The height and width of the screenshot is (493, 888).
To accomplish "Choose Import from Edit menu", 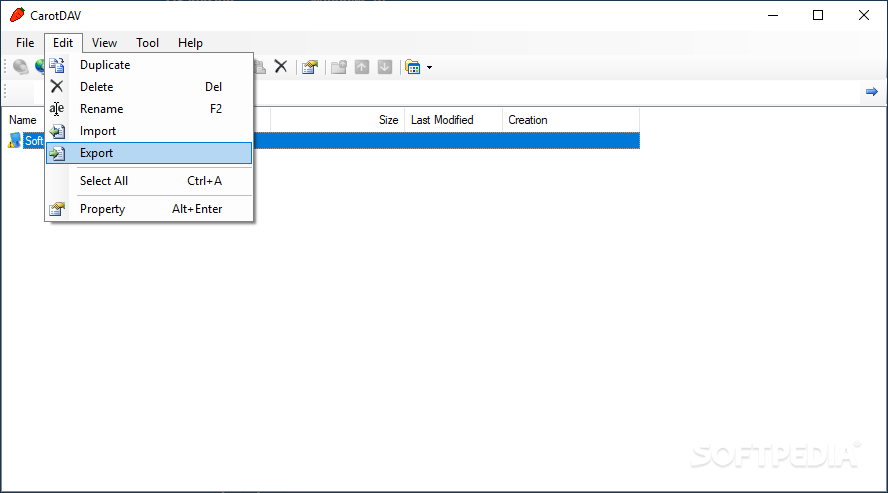I will click(149, 131).
